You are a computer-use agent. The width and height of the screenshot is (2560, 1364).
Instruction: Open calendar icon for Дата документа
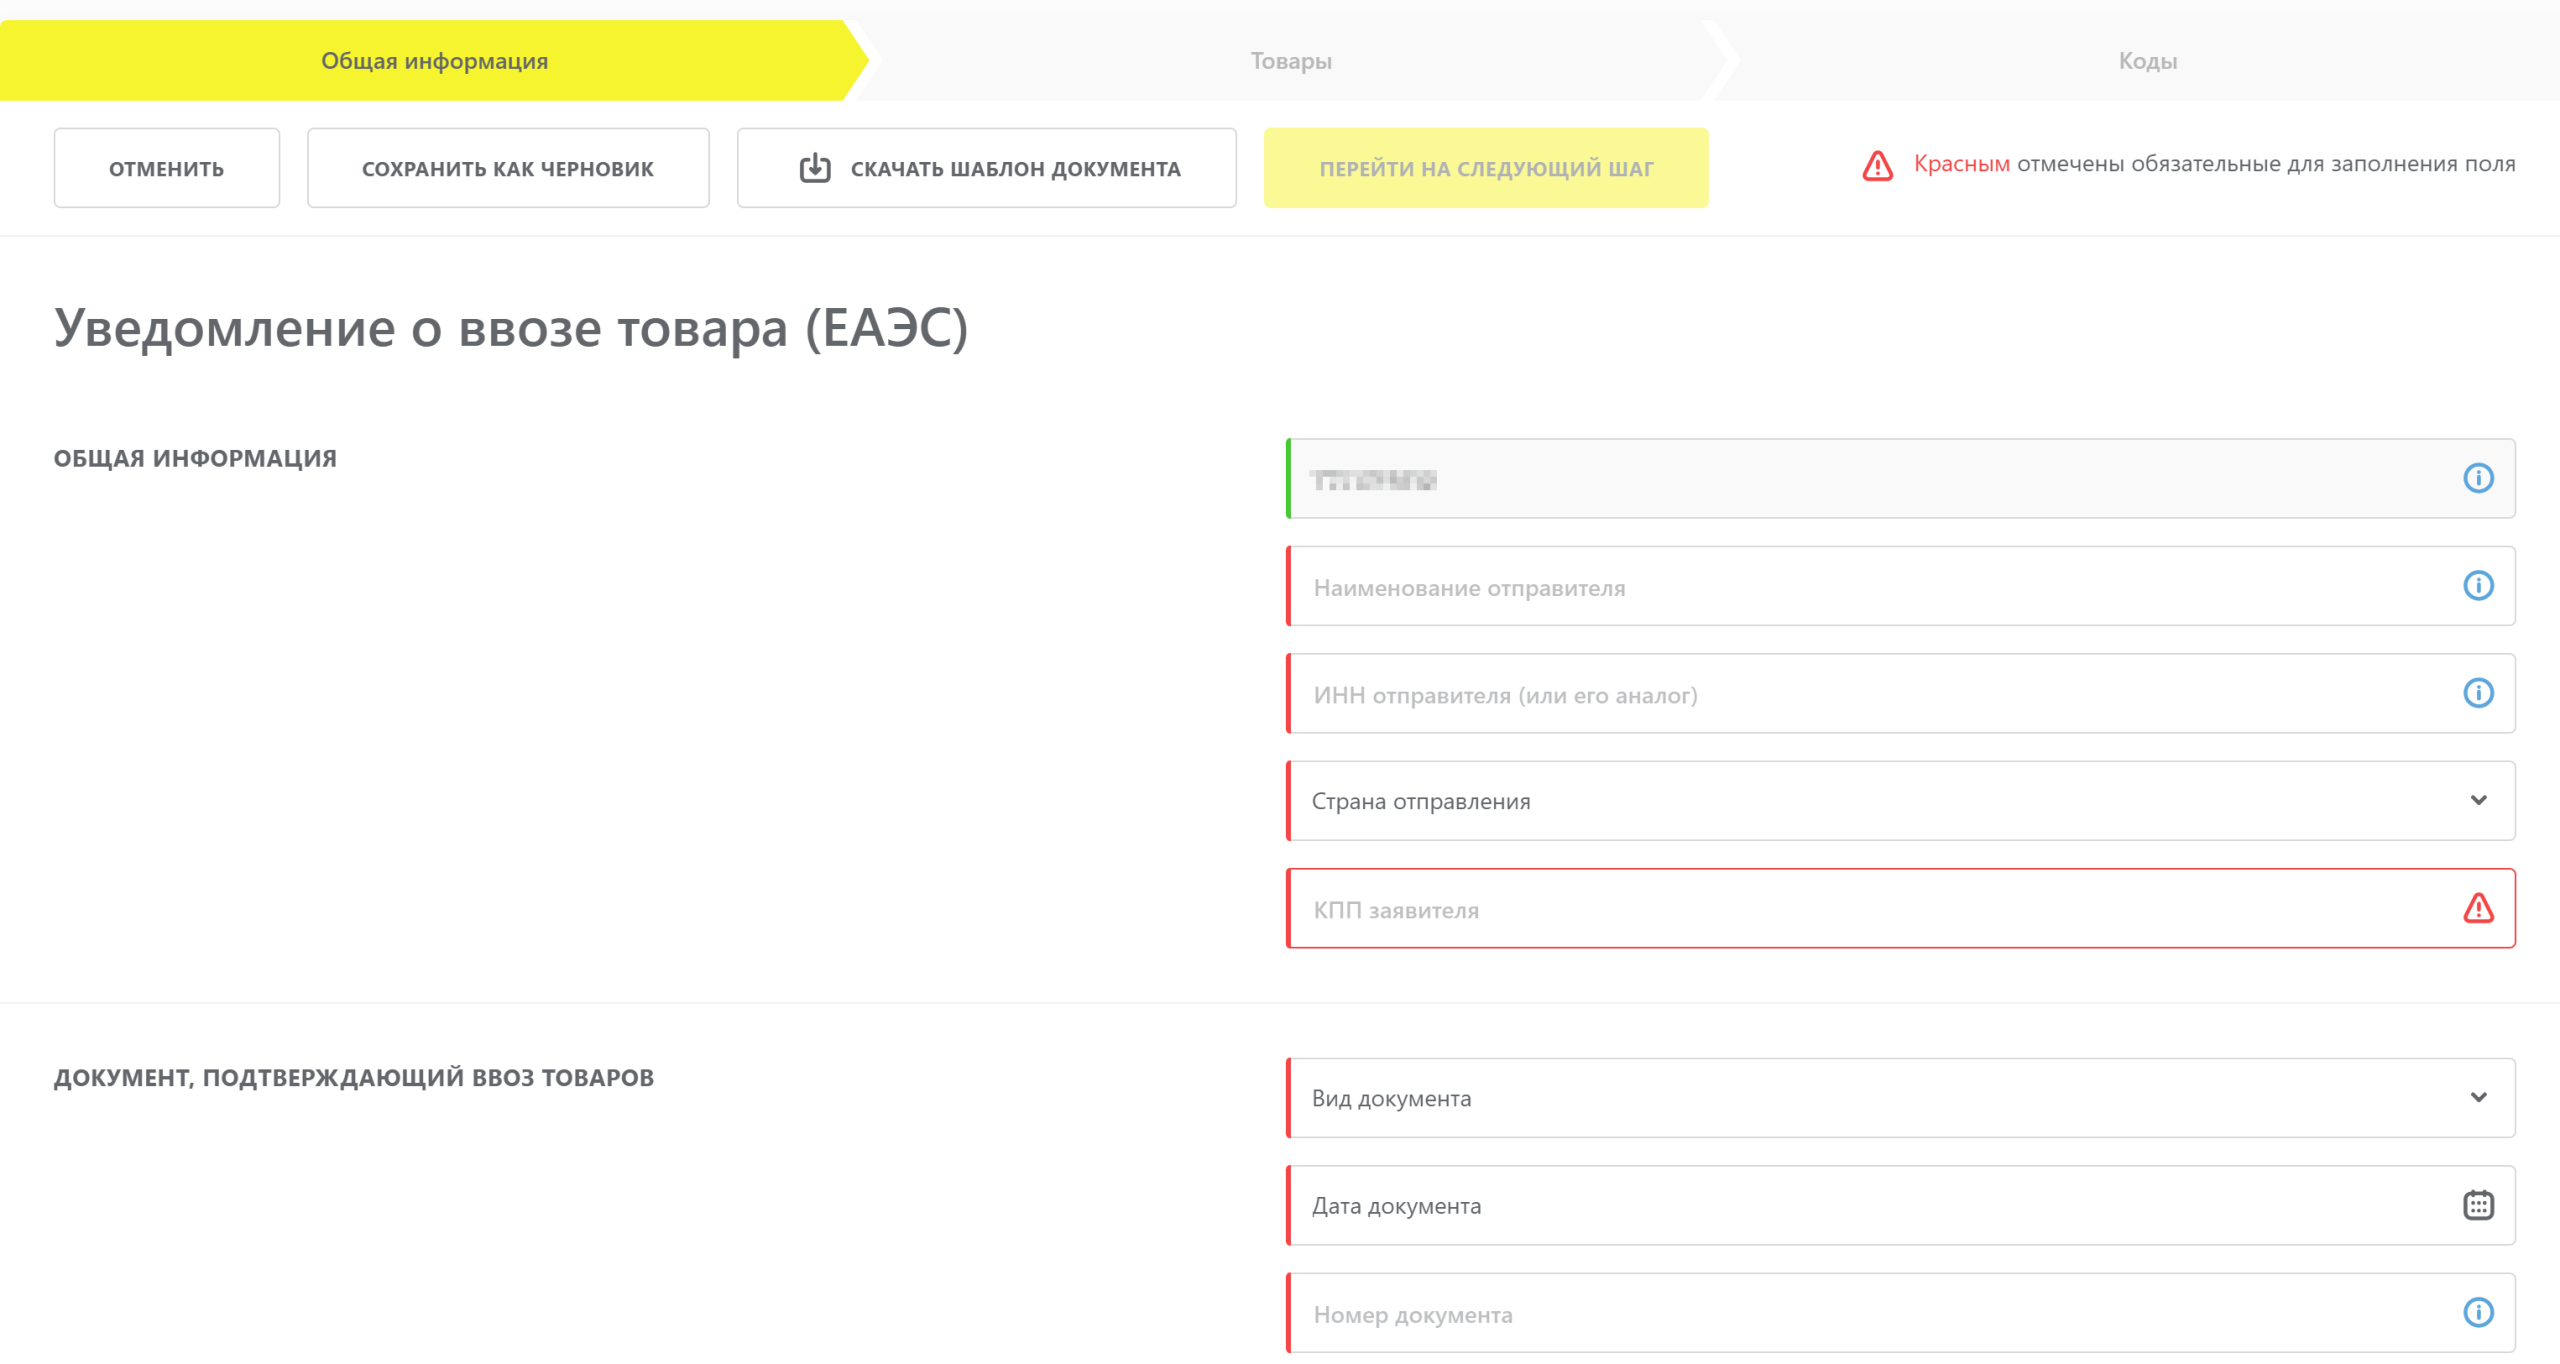[x=2477, y=1204]
